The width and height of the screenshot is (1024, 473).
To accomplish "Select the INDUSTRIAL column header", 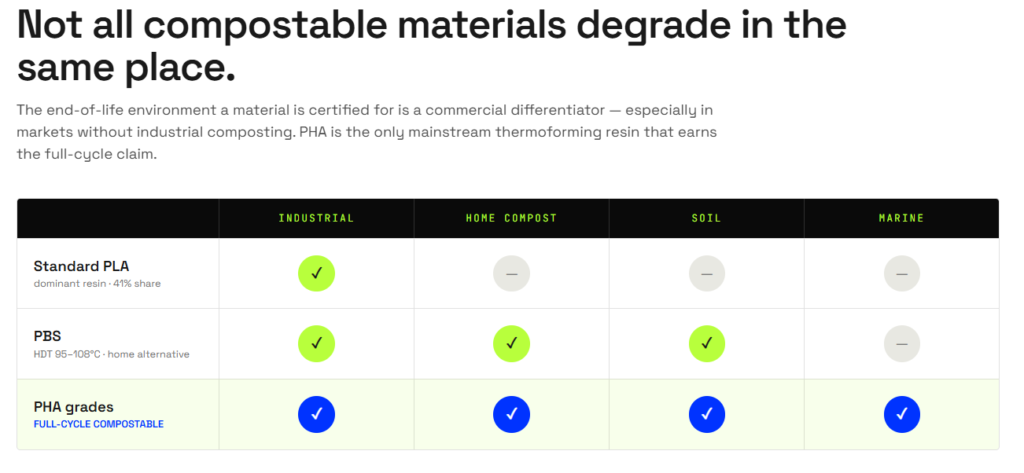I will tap(316, 218).
